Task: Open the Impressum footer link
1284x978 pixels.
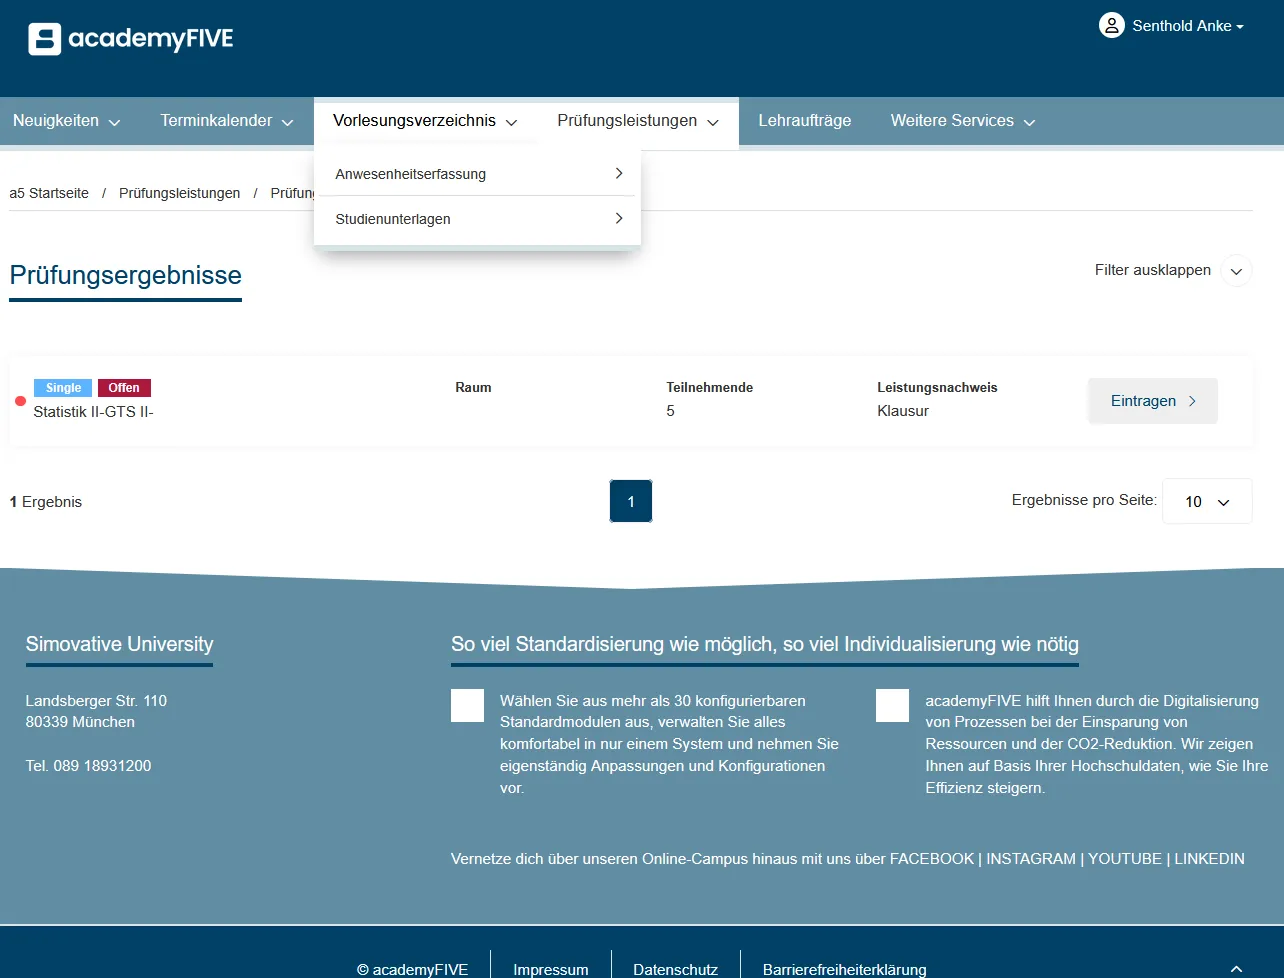Action: tap(551, 969)
